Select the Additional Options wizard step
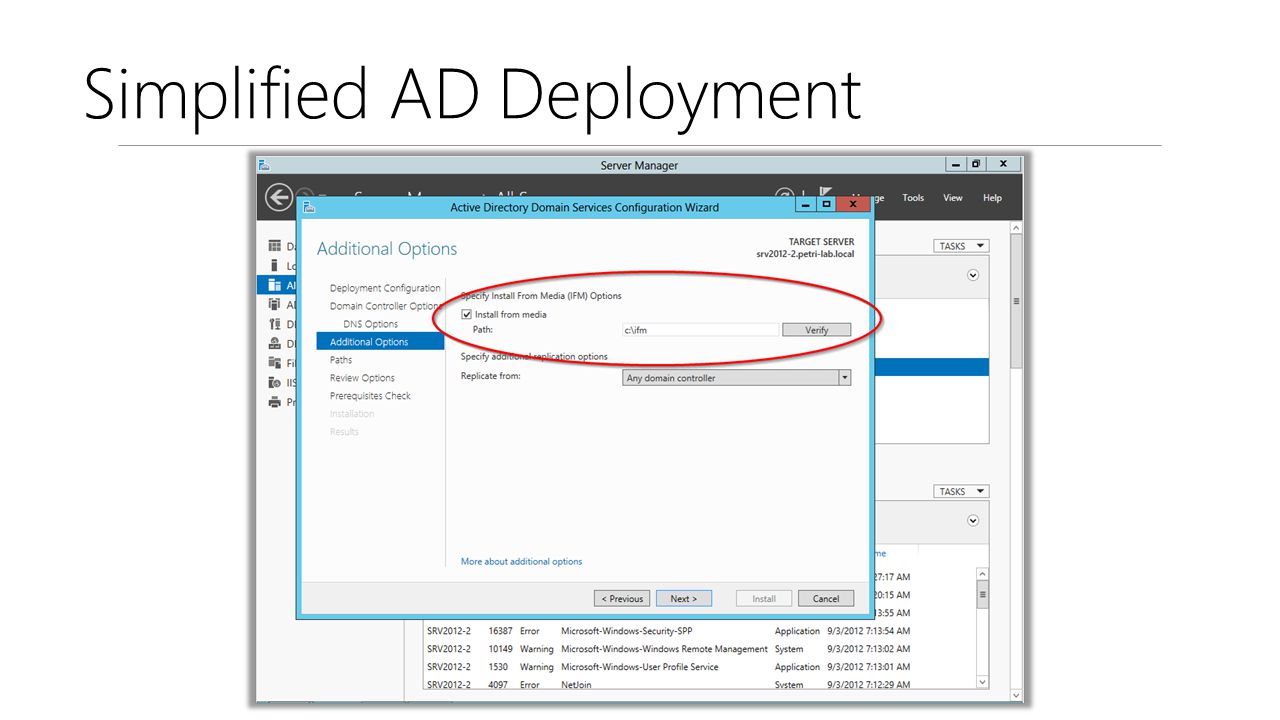This screenshot has height=720, width=1280. pos(380,342)
